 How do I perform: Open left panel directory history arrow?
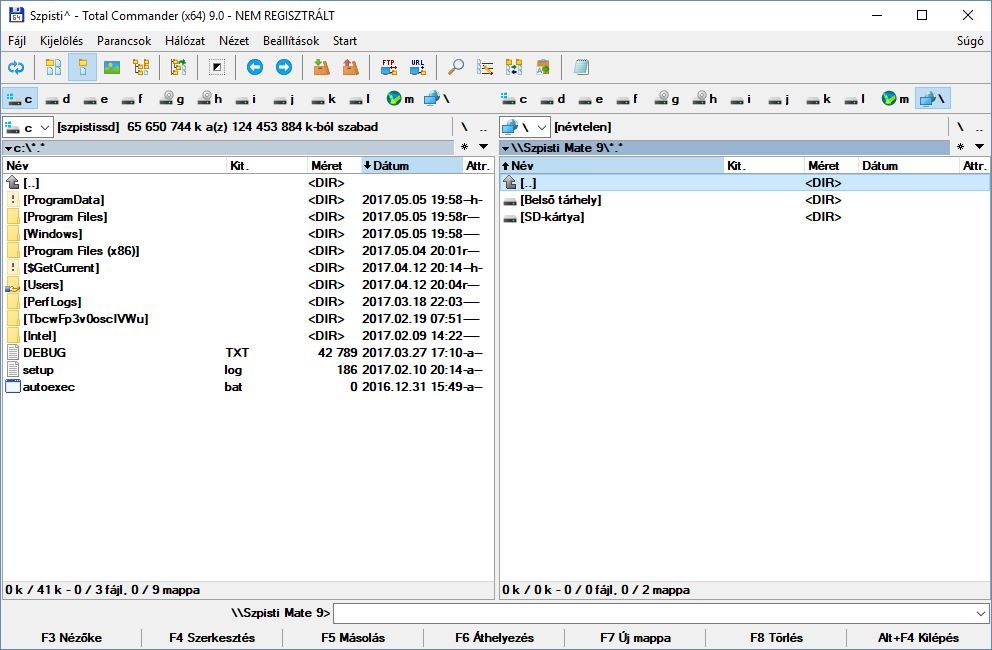(484, 147)
